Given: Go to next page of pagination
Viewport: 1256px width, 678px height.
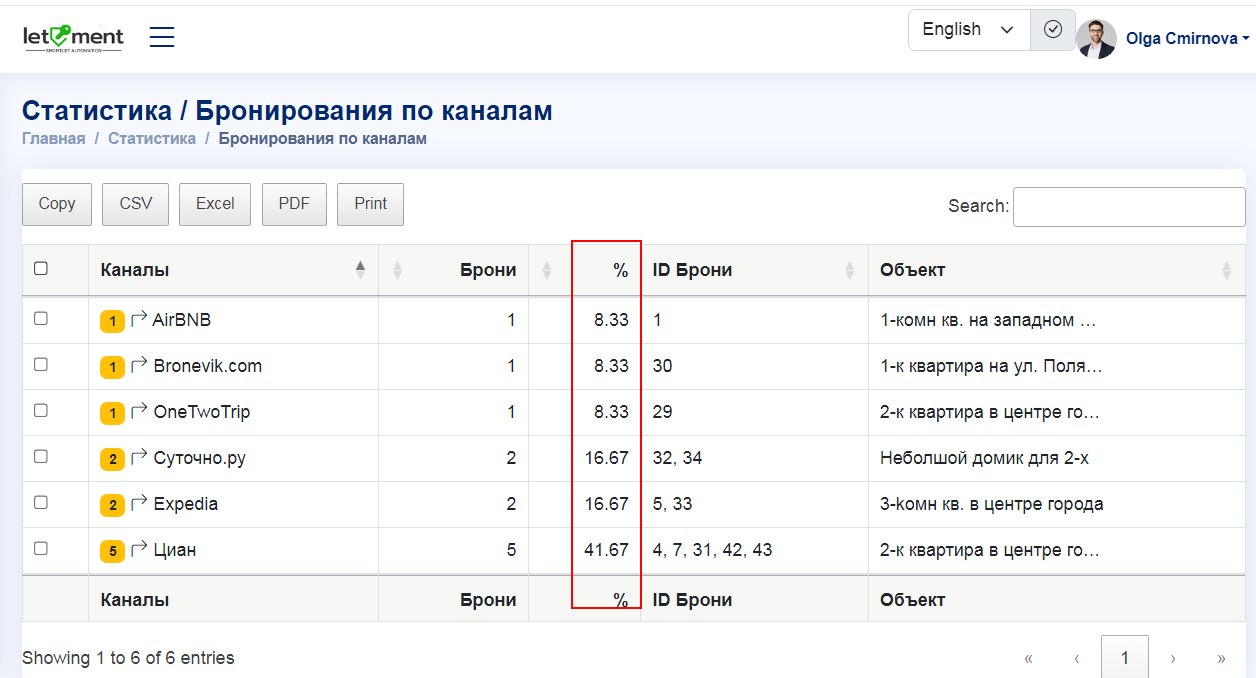Looking at the screenshot, I should coord(1173,658).
